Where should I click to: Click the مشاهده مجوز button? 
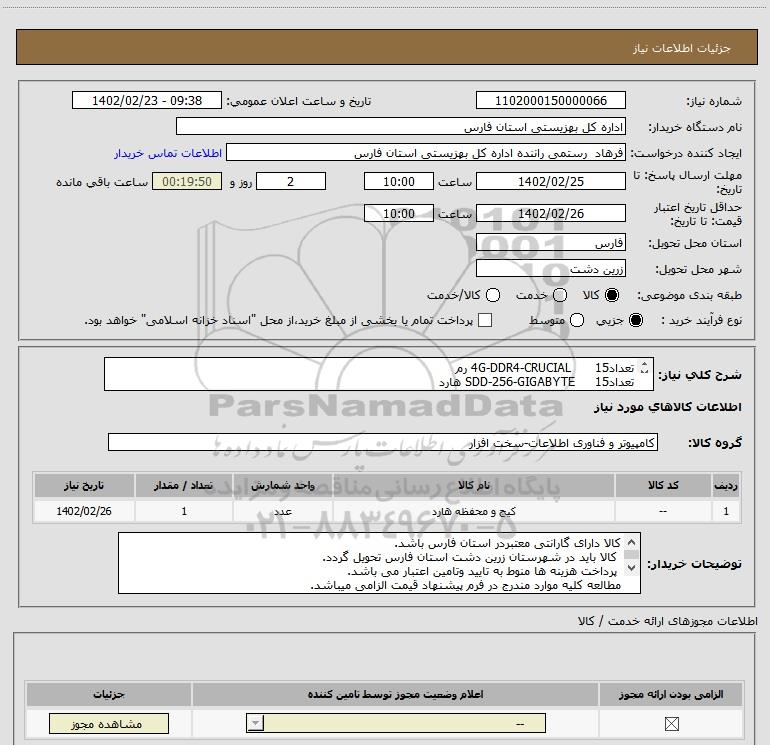pyautogui.click(x=109, y=724)
